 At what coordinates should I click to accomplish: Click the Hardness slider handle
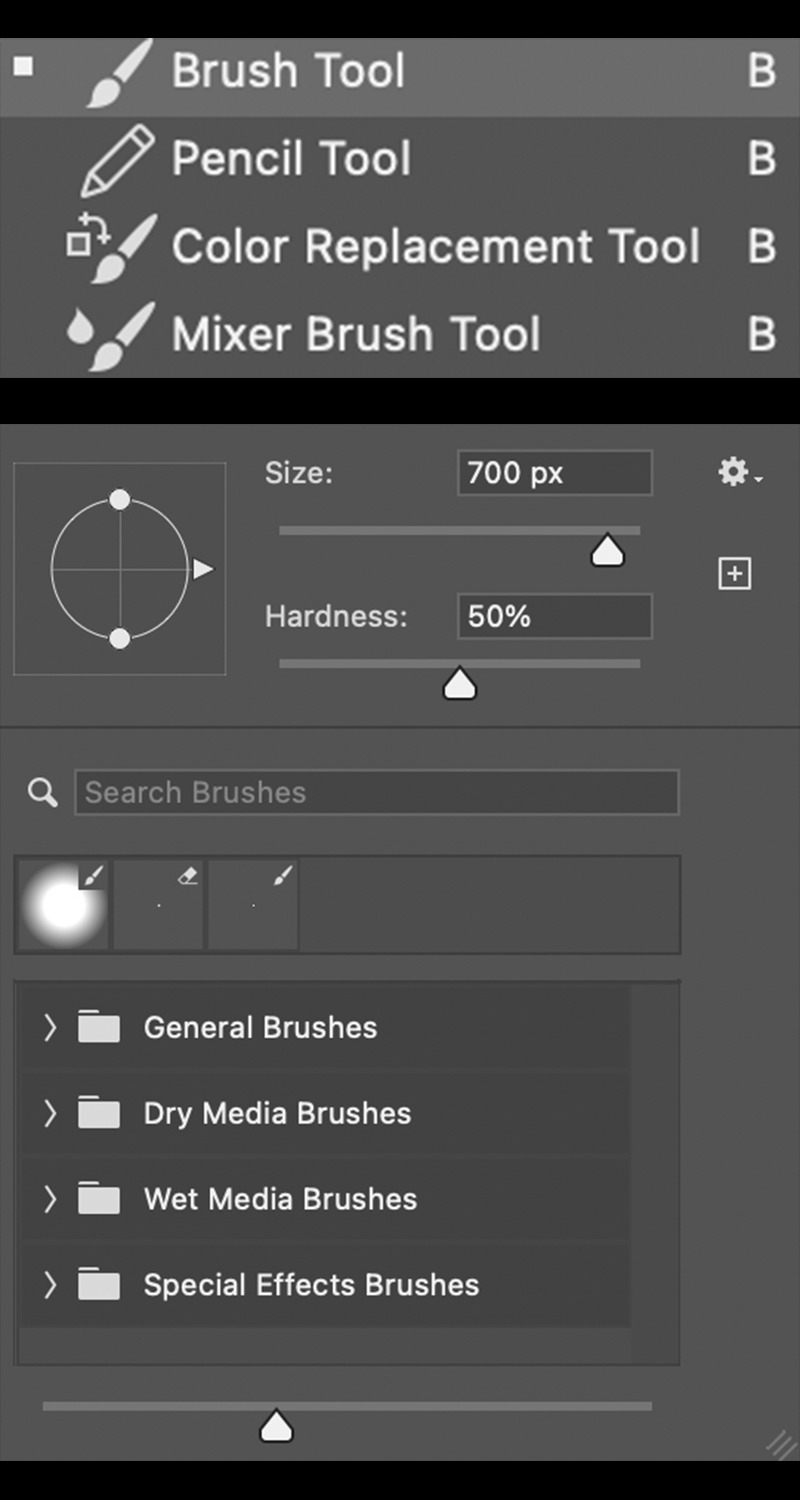click(460, 685)
